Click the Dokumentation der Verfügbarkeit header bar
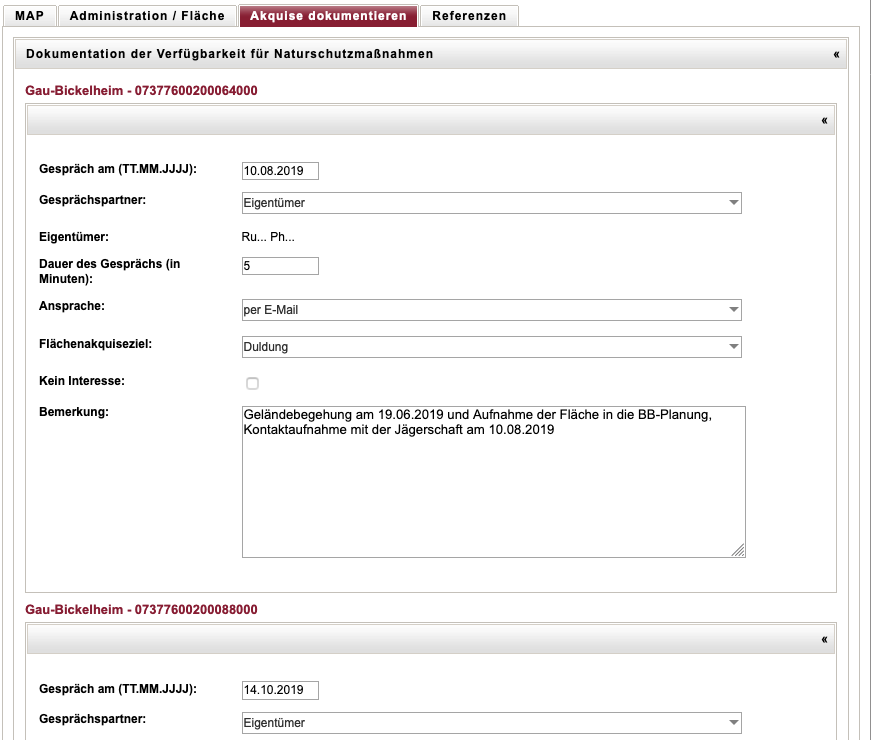Viewport: 871px width, 740px height. click(400, 54)
